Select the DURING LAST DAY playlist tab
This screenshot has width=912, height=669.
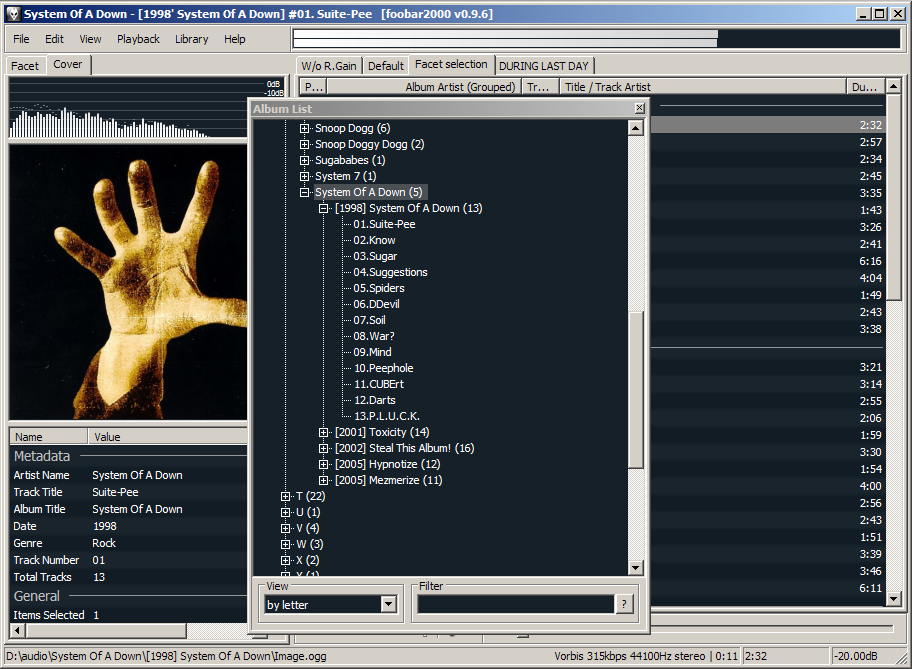544,66
